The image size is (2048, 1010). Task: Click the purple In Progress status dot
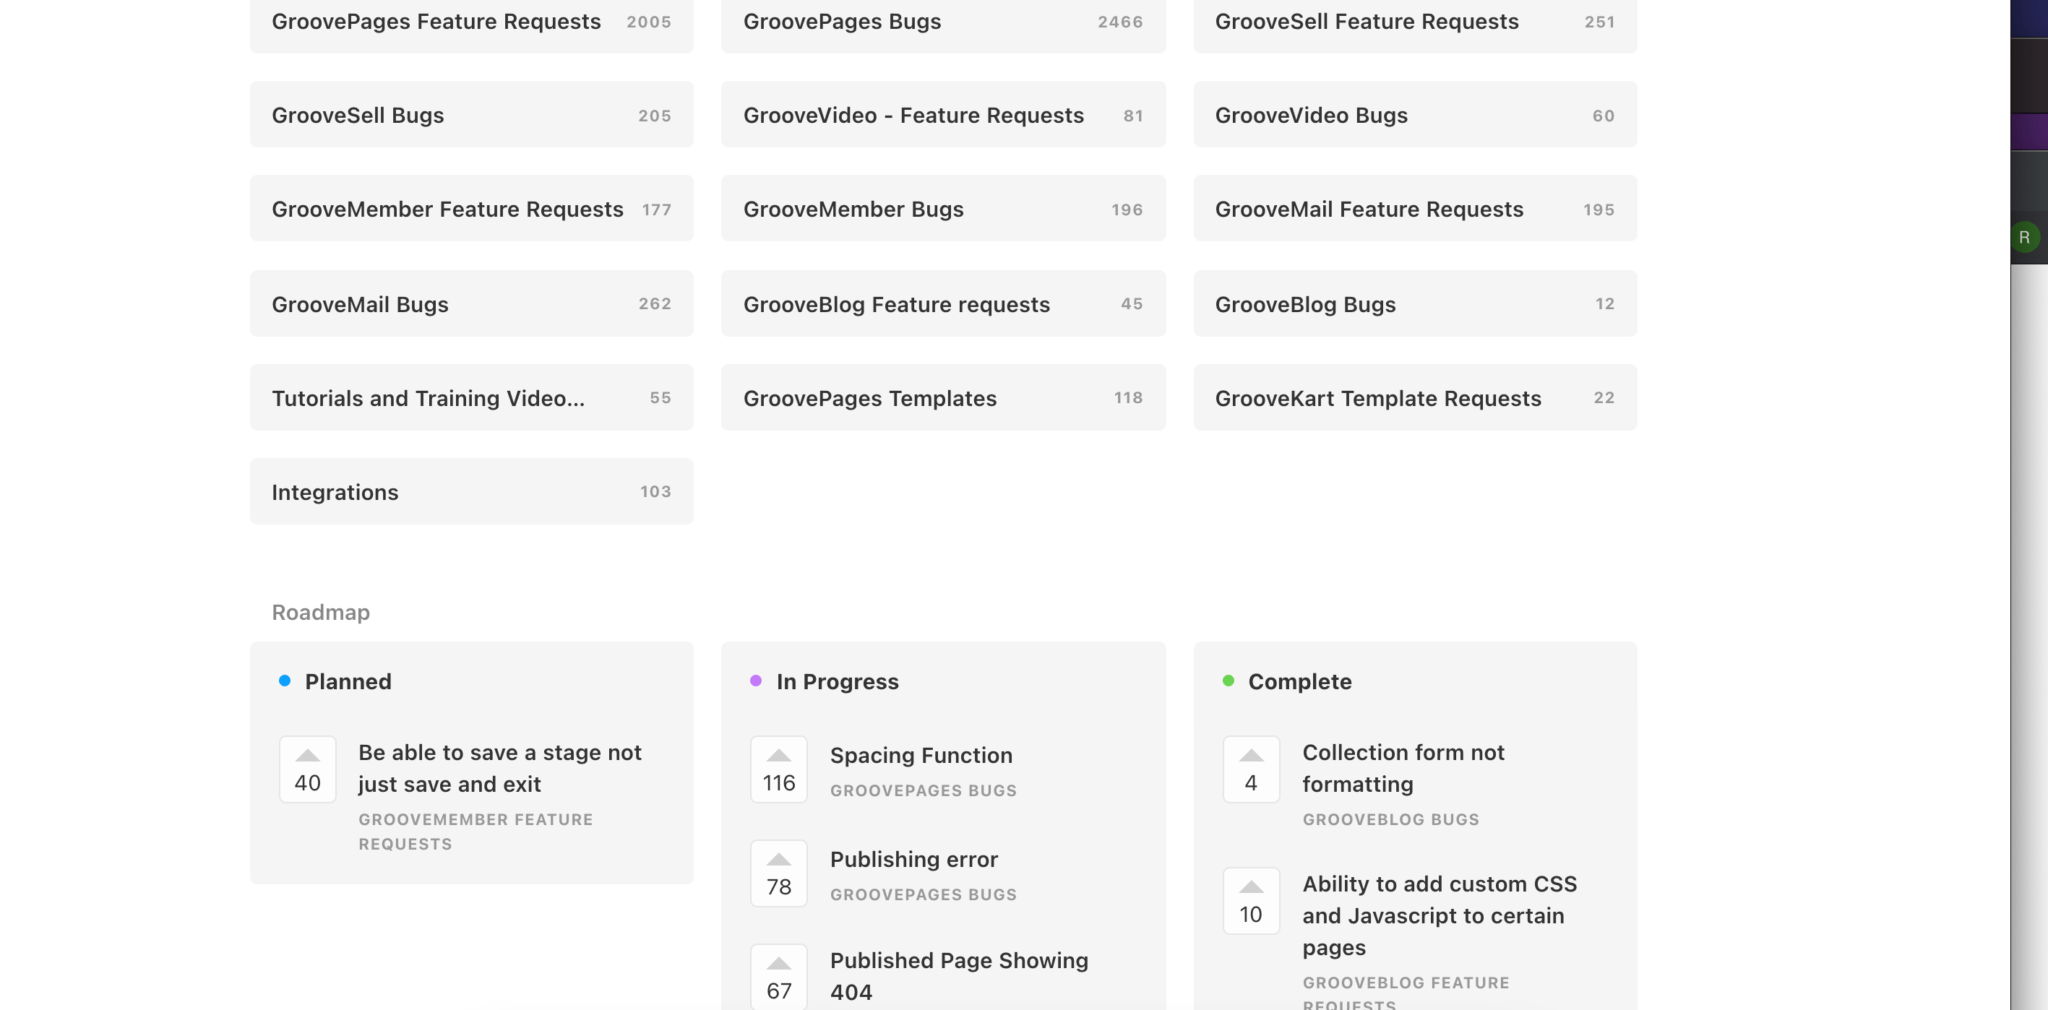click(754, 681)
